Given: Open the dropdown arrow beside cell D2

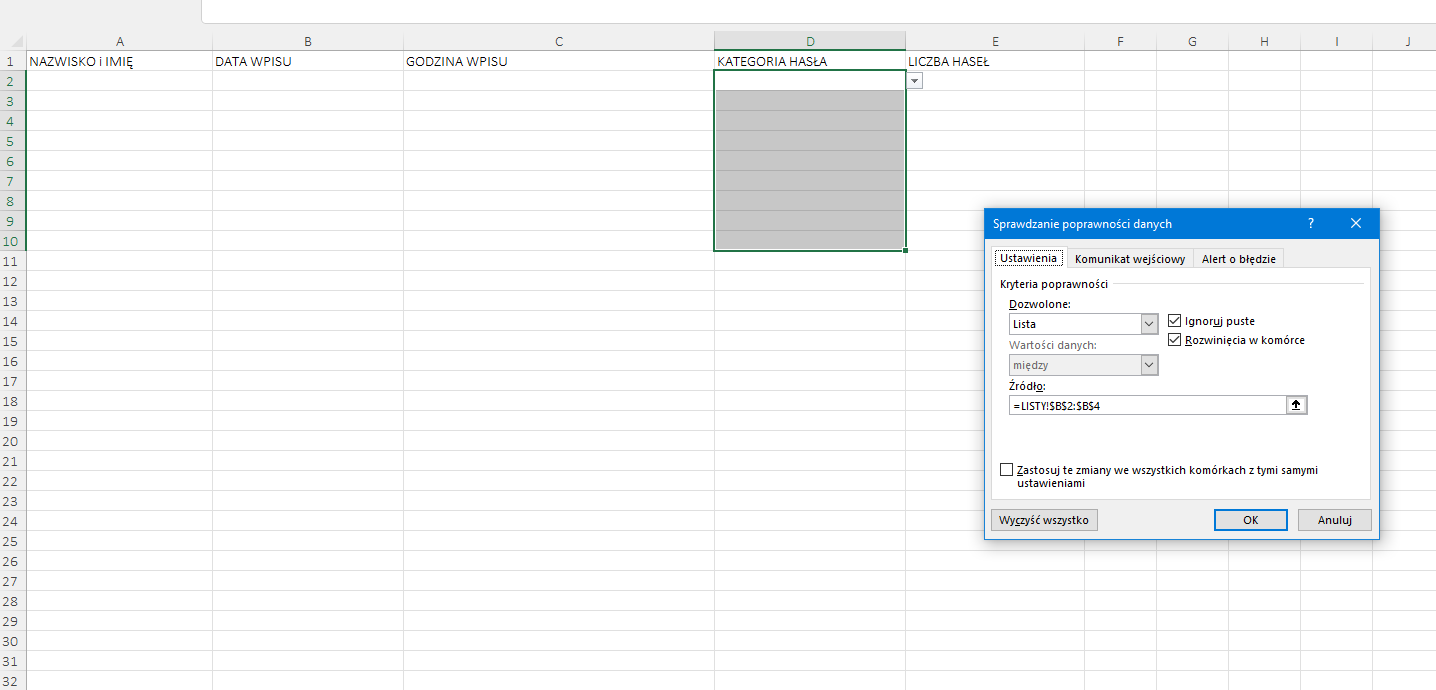Looking at the screenshot, I should pos(914,81).
